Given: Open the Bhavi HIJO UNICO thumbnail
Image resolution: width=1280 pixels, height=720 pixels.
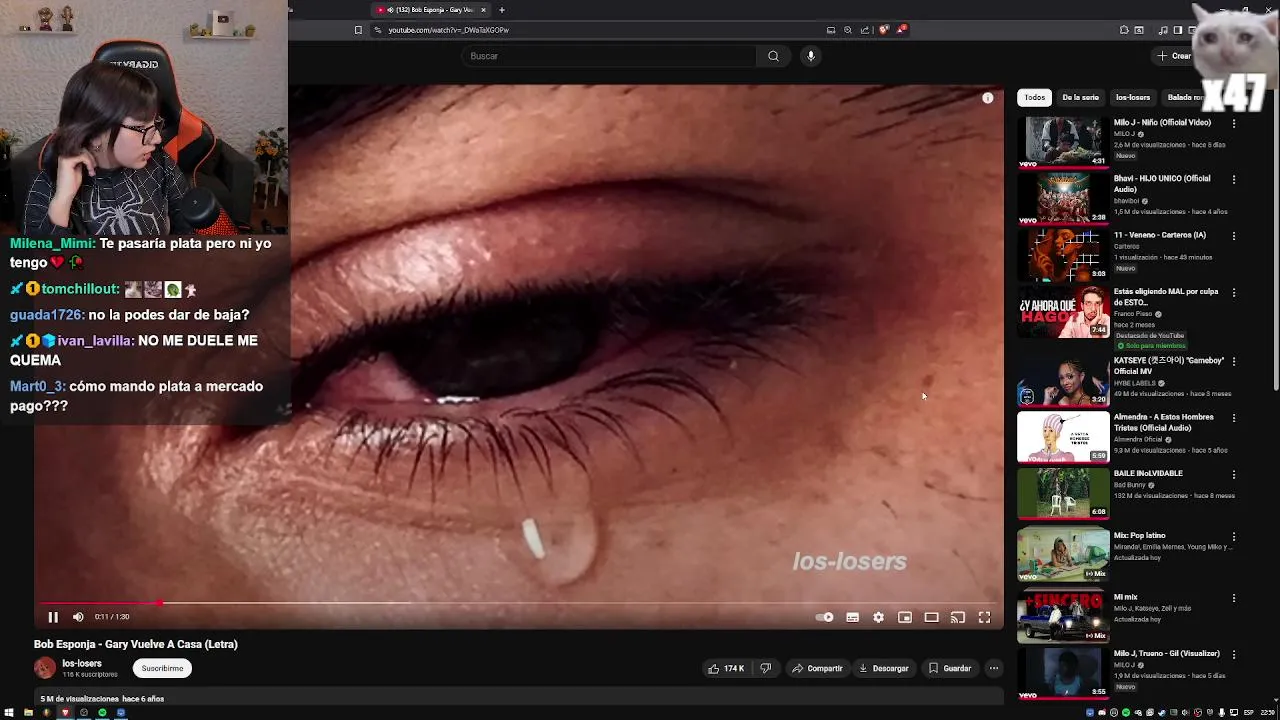Looking at the screenshot, I should click(x=1063, y=198).
